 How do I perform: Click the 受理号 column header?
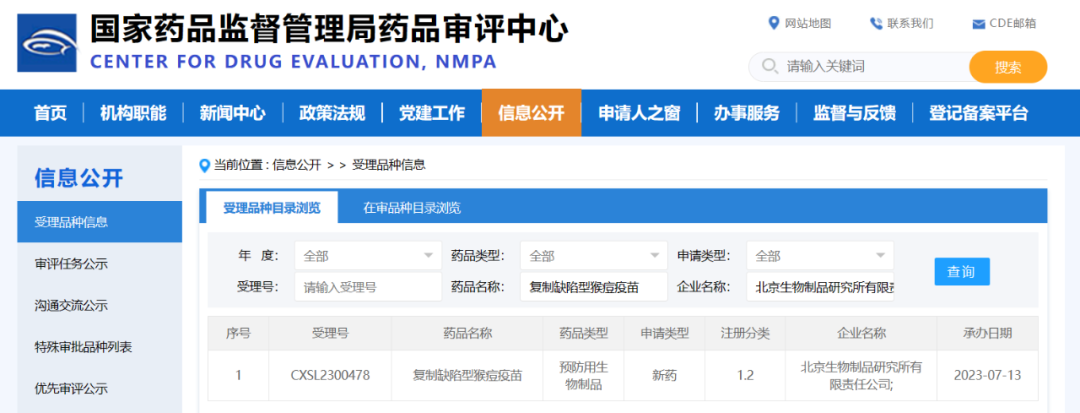[x=330, y=333]
